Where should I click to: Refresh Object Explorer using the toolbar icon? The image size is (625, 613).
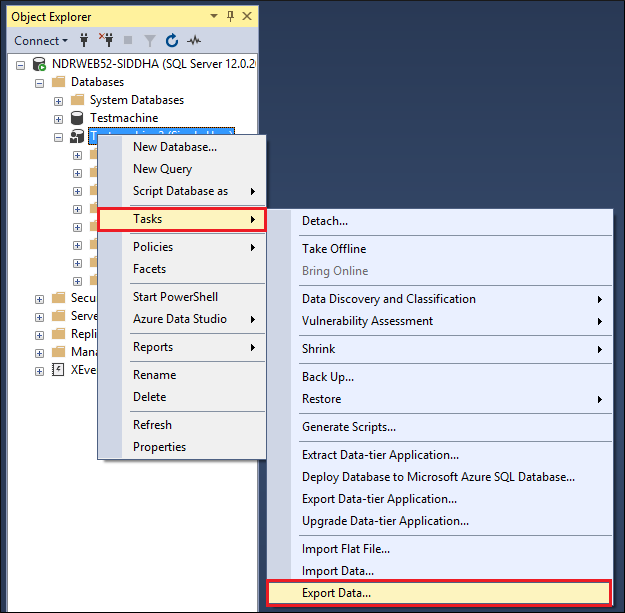(171, 41)
